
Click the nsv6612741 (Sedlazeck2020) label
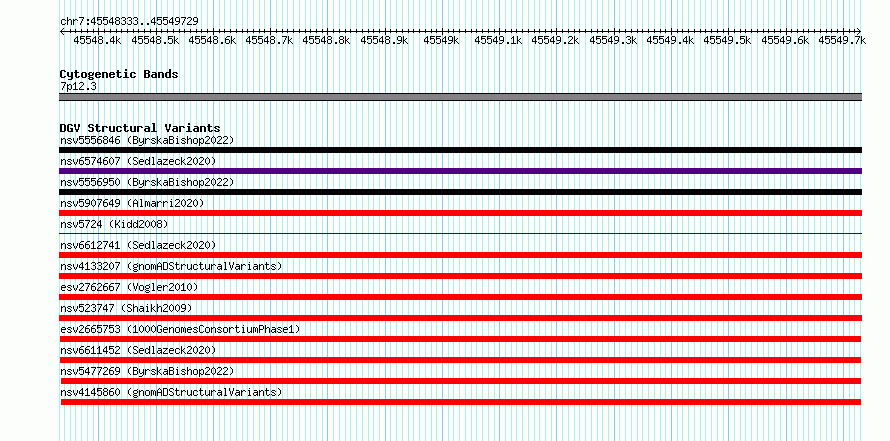tap(138, 245)
